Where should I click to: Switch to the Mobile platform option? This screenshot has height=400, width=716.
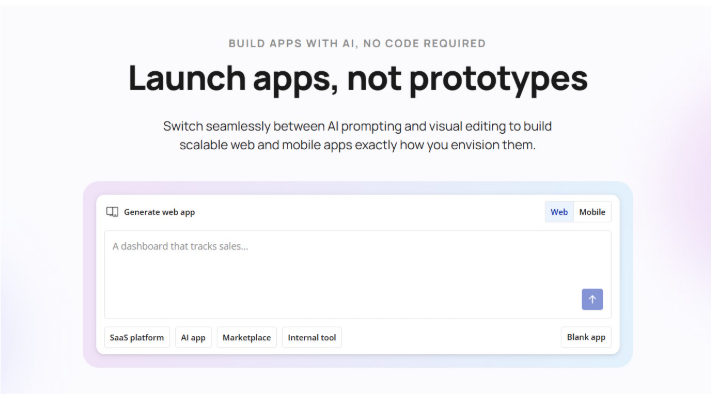pyautogui.click(x=592, y=212)
